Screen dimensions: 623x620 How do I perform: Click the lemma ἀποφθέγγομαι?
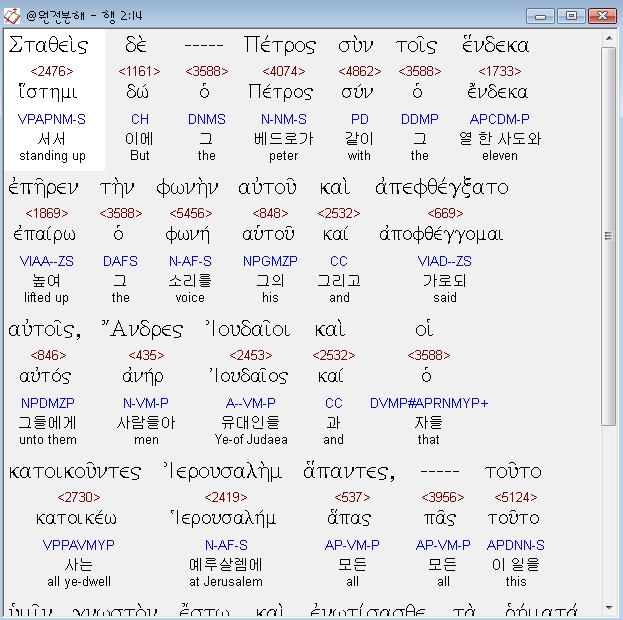[x=441, y=234]
